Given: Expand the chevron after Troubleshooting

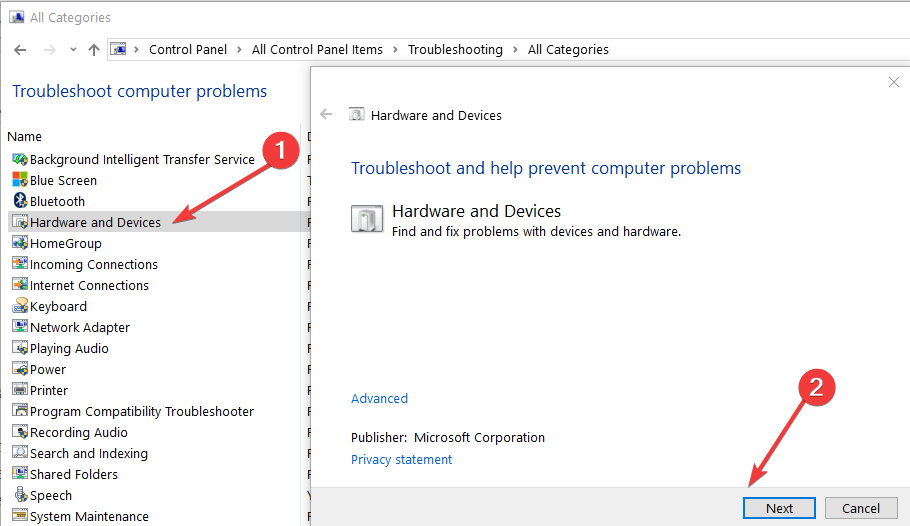Looking at the screenshot, I should 515,50.
